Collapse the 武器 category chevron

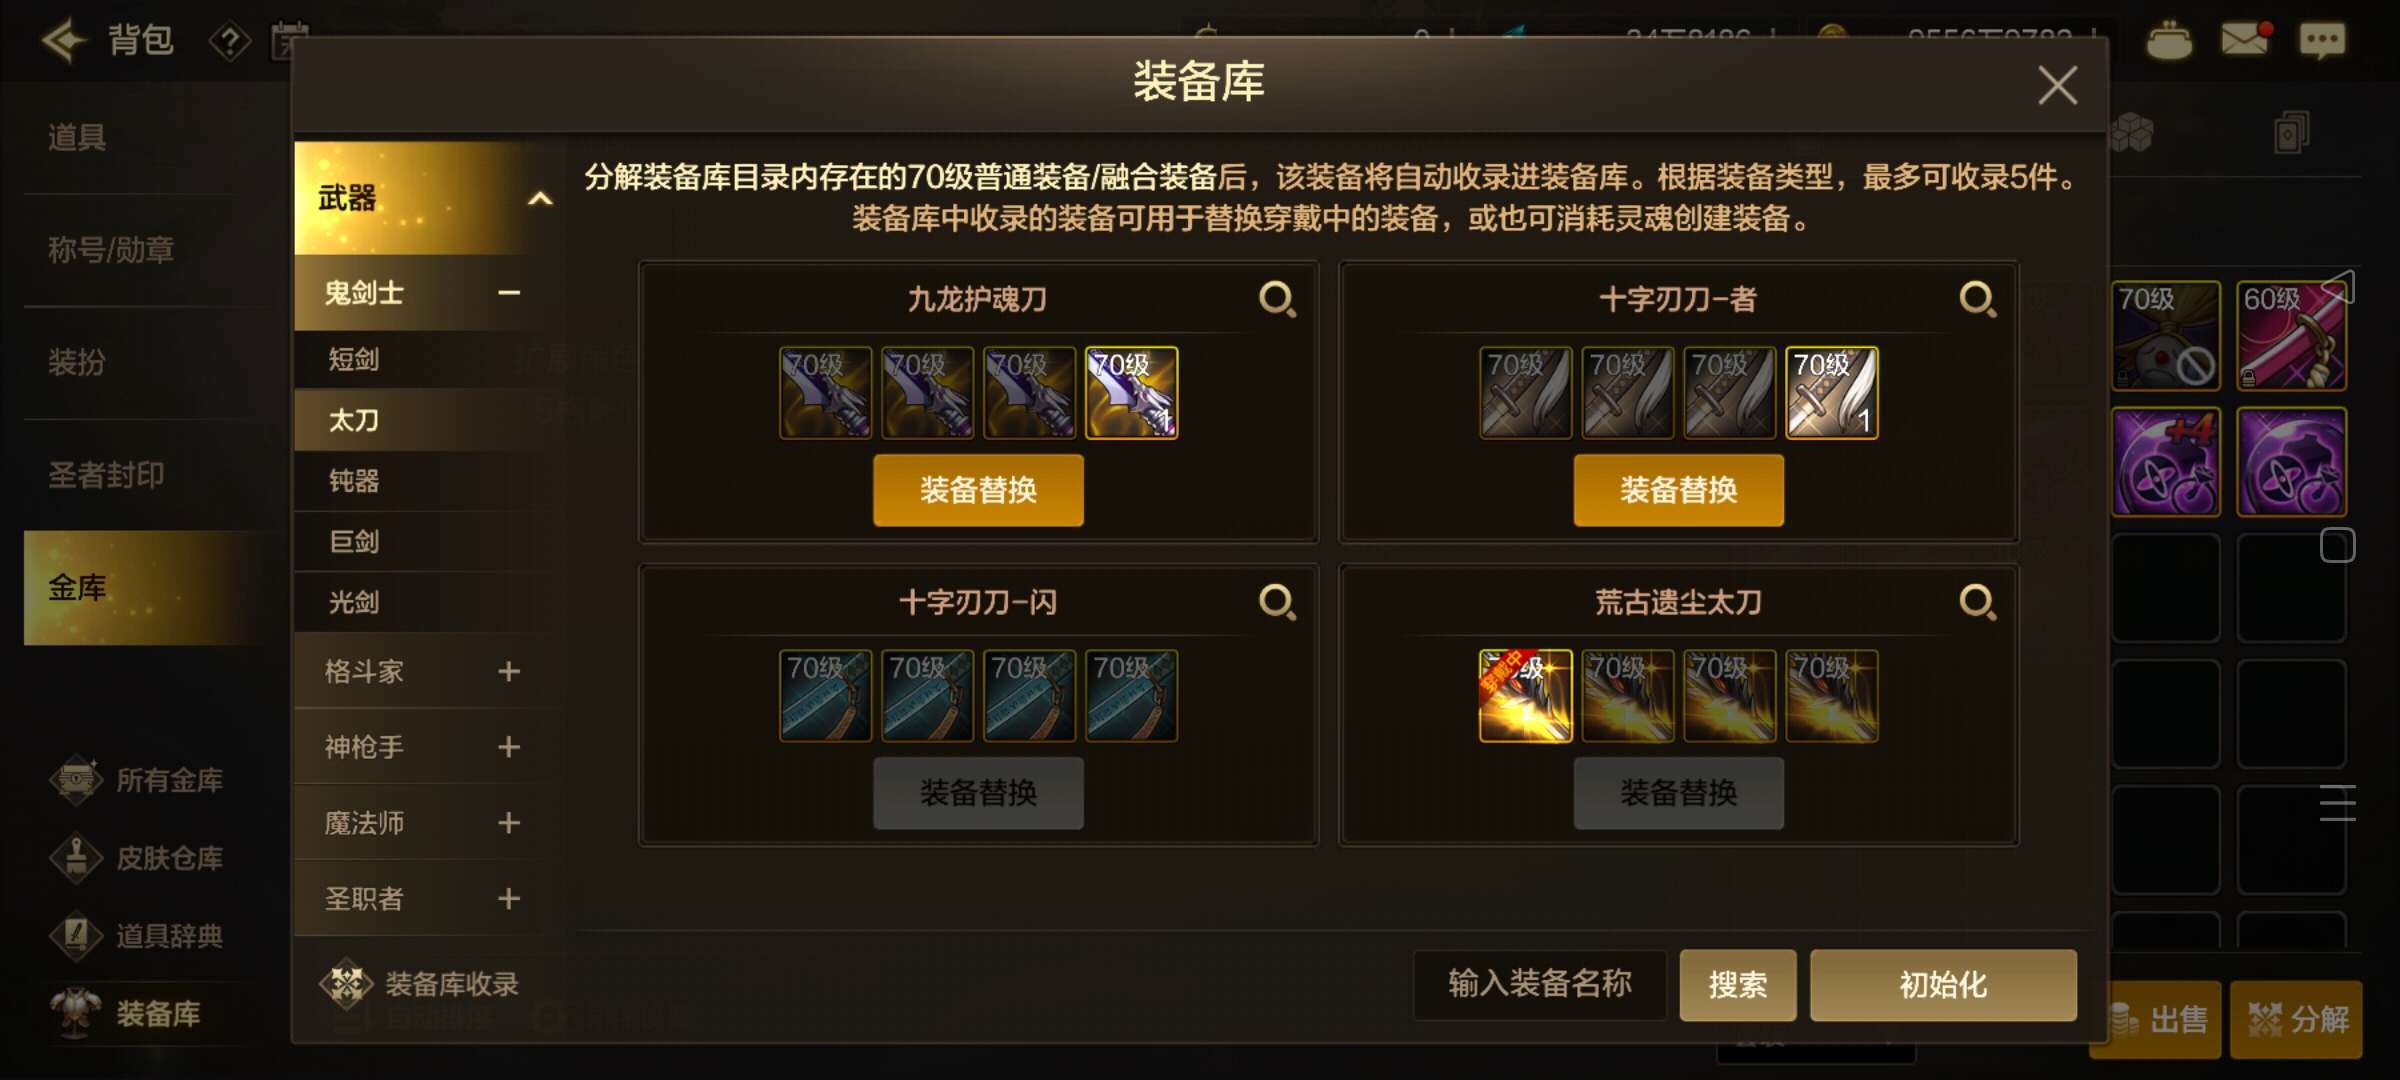click(540, 198)
